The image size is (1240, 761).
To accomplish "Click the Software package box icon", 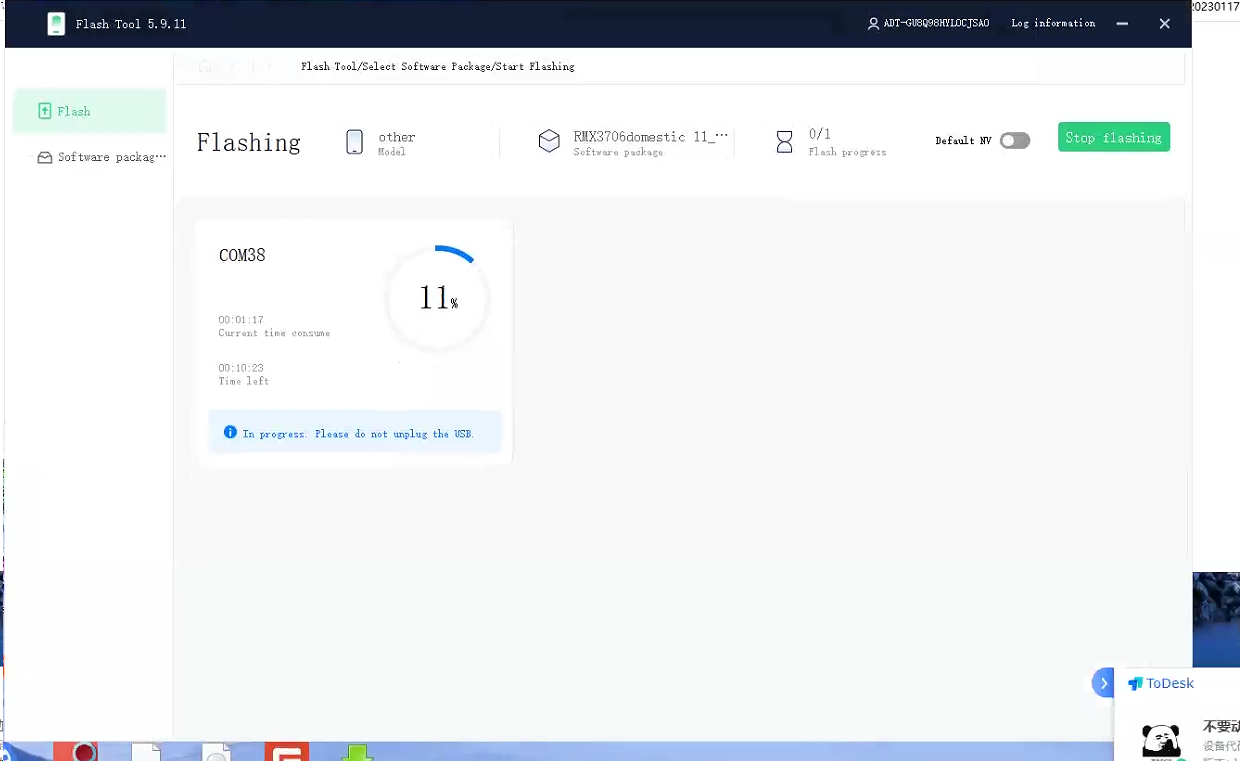I will coord(549,141).
